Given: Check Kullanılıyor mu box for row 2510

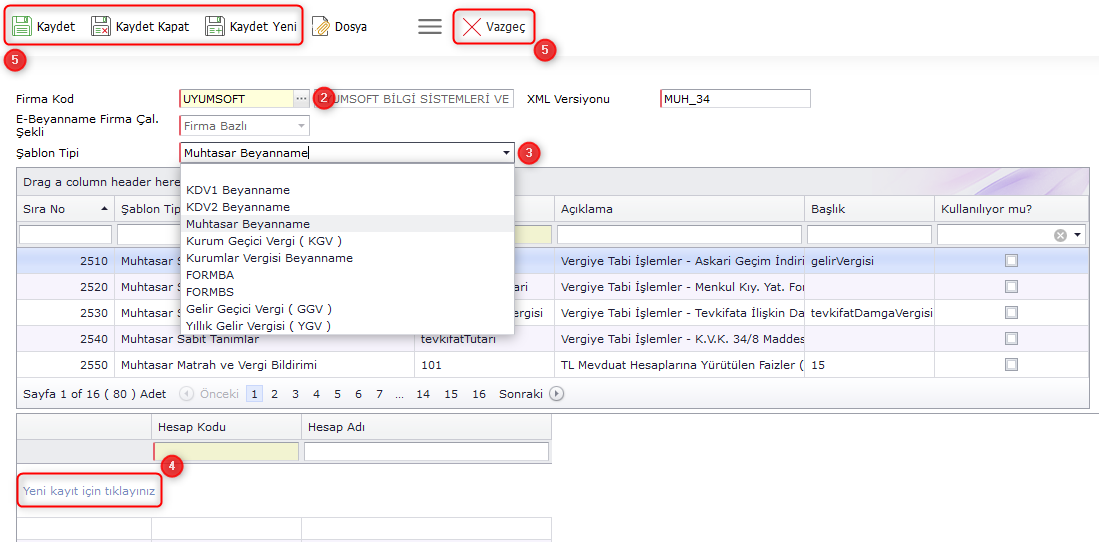Looking at the screenshot, I should 1011,260.
